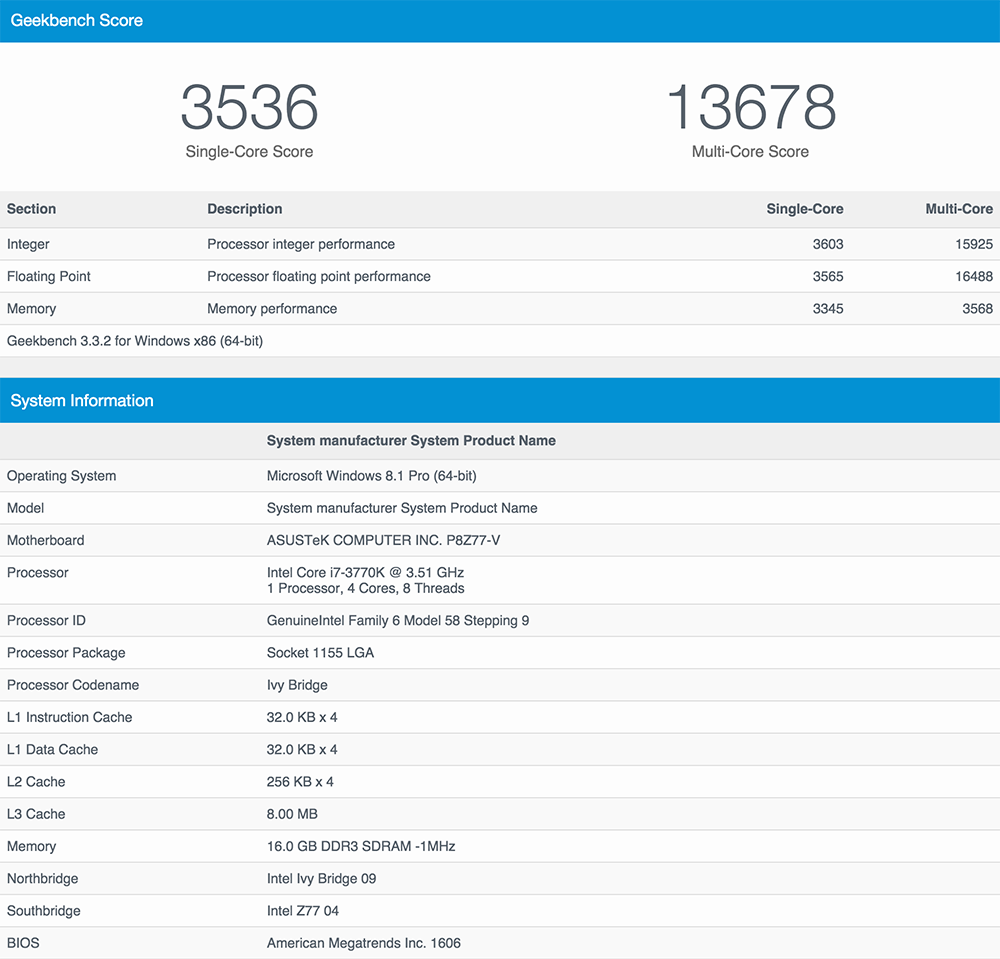Click the American Megatrends BIOS value
The width and height of the screenshot is (1000, 959).
pyautogui.click(x=363, y=943)
